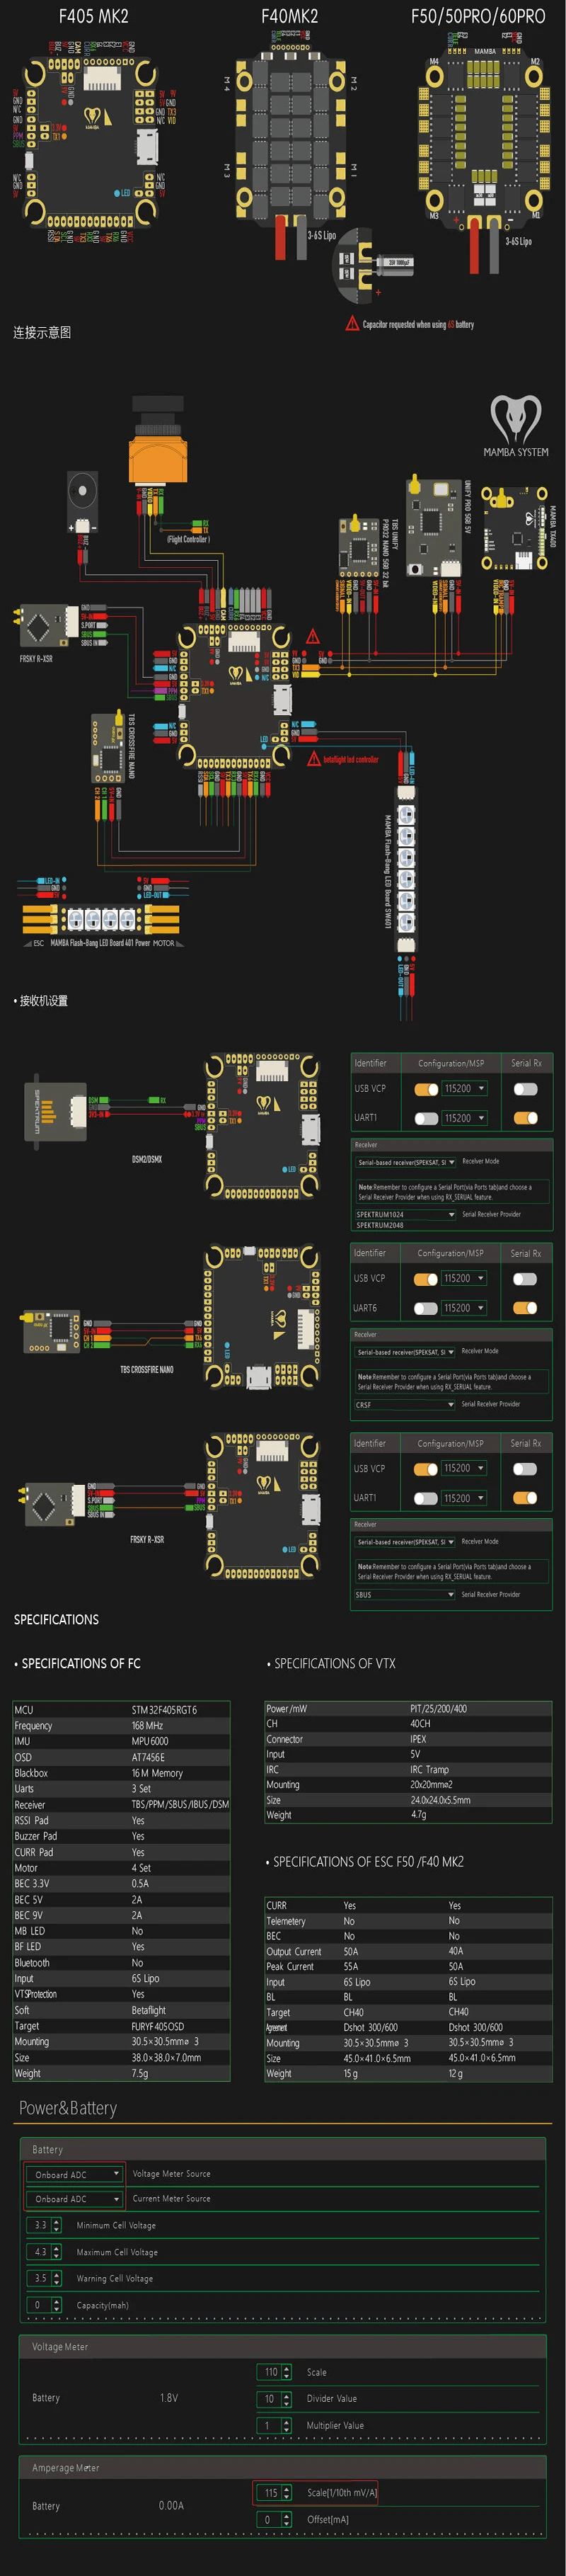Viewport: 566px width, 2576px height.
Task: Open Voltage Meter Source Onboard ADC dropdown
Action: pyautogui.click(x=74, y=2174)
